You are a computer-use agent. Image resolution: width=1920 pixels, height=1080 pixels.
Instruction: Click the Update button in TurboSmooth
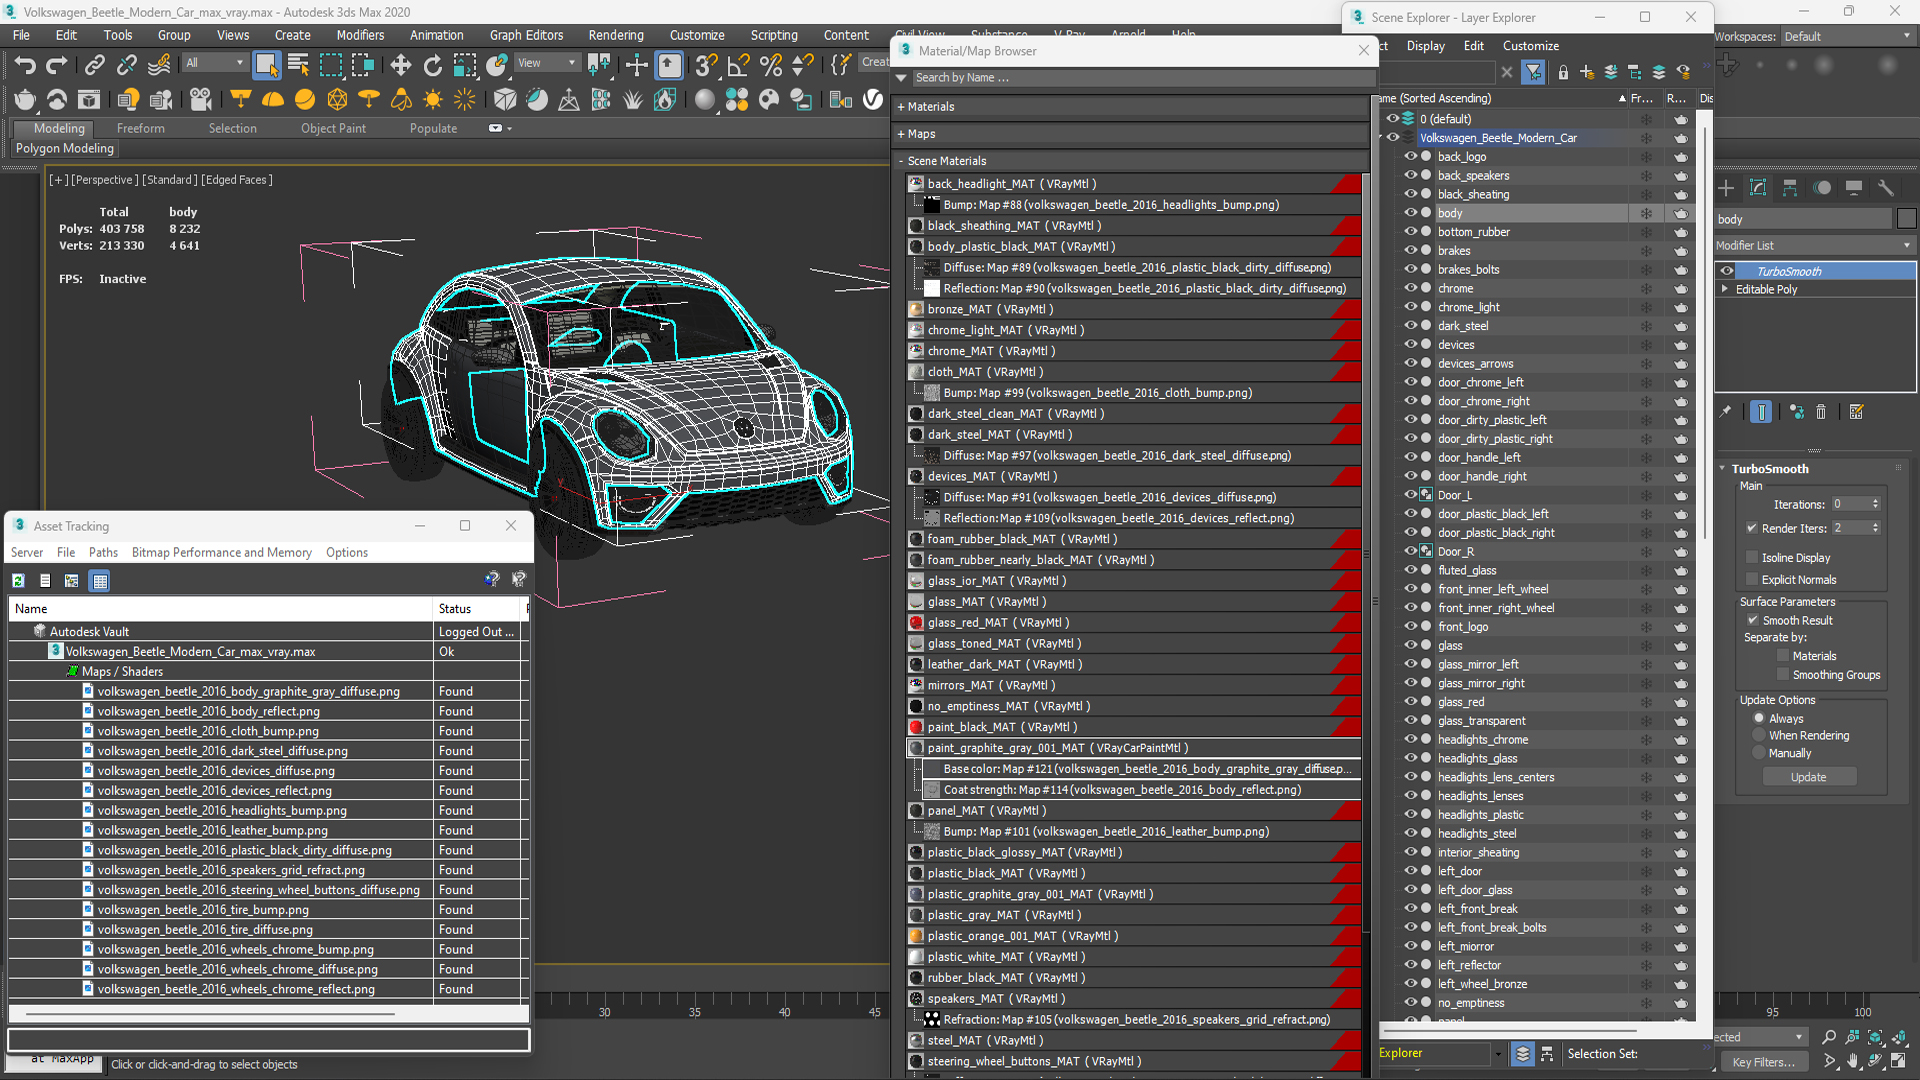pyautogui.click(x=1808, y=777)
